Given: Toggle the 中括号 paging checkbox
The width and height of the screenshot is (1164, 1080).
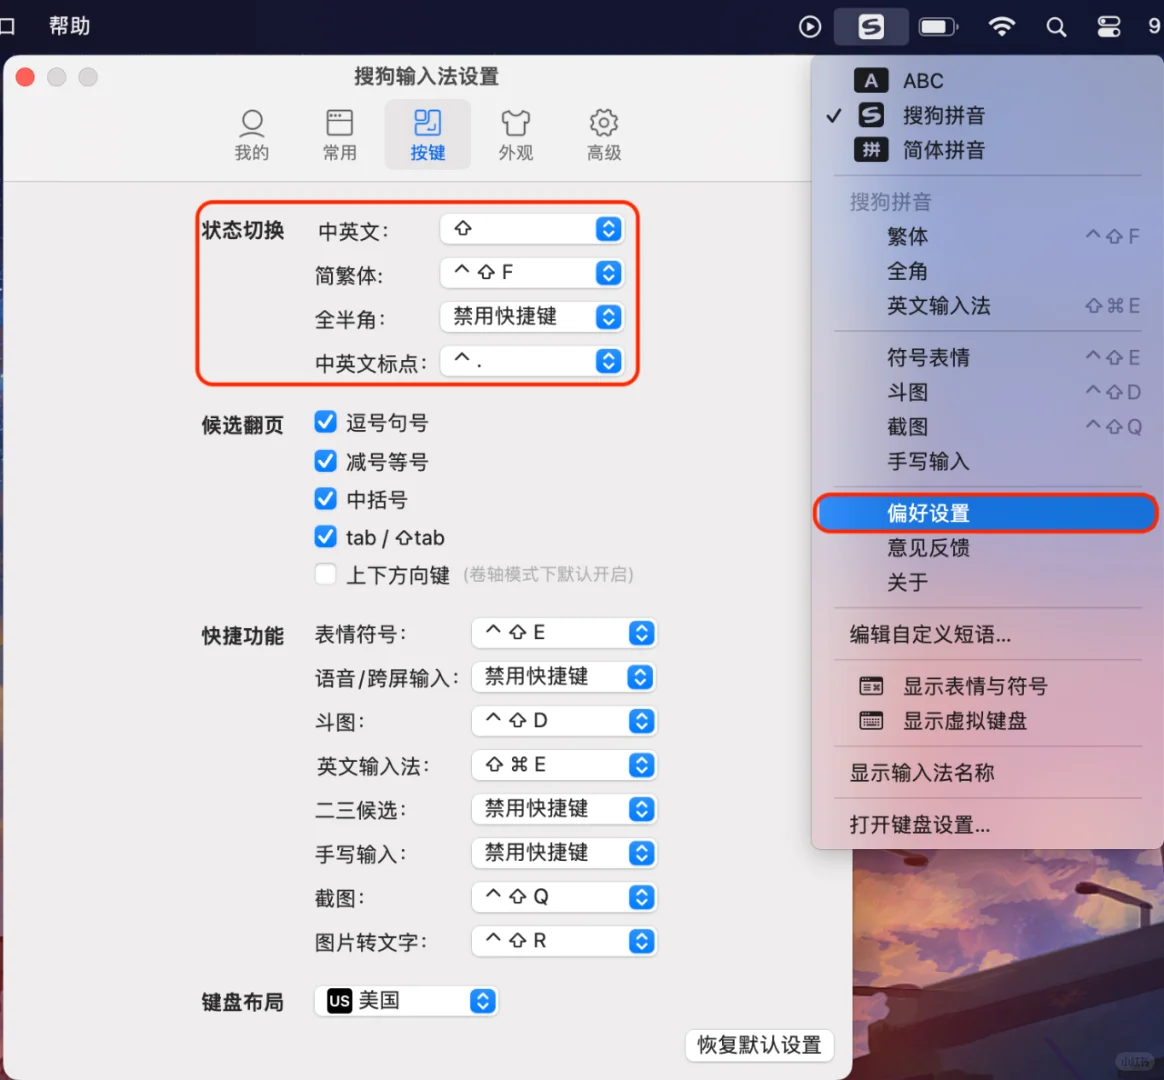Looking at the screenshot, I should [325, 499].
